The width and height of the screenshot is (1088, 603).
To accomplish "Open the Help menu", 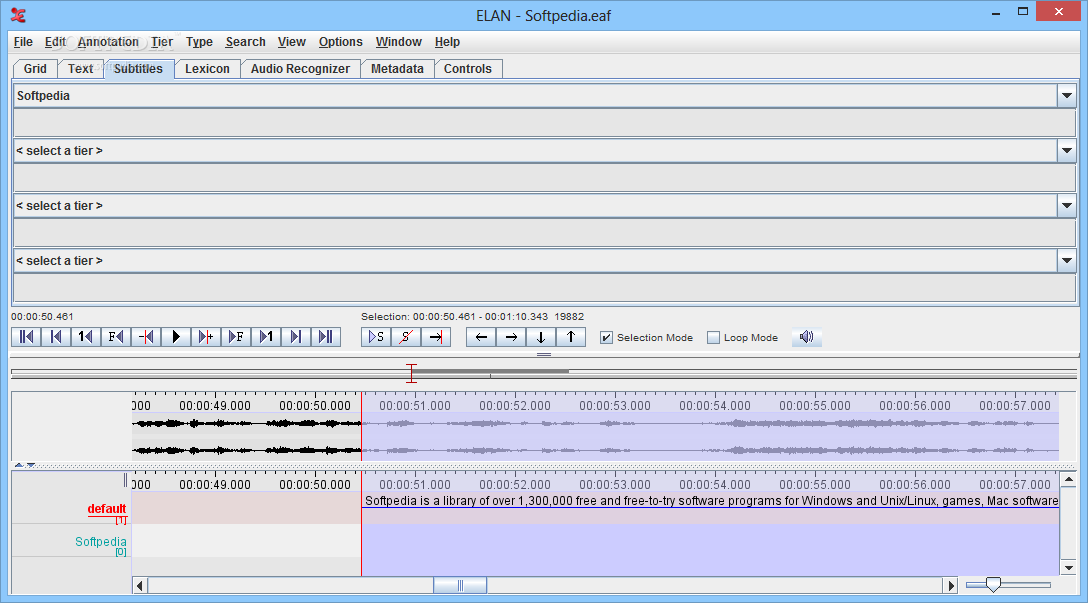I will tap(448, 42).
